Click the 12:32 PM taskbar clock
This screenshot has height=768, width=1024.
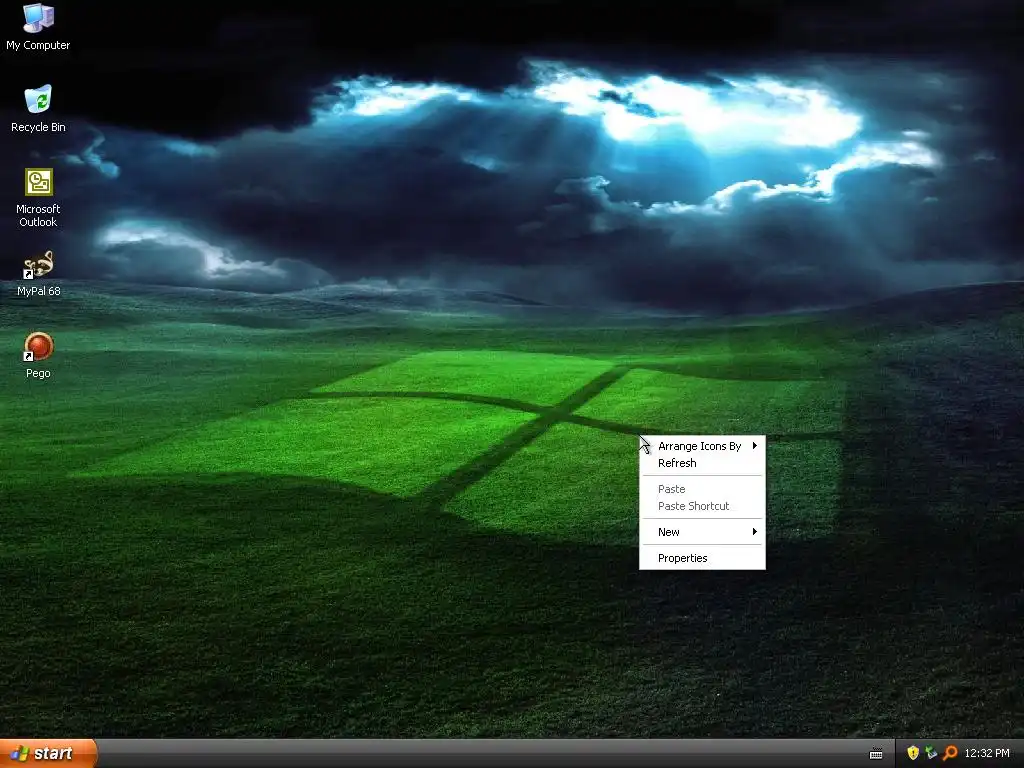[987, 753]
